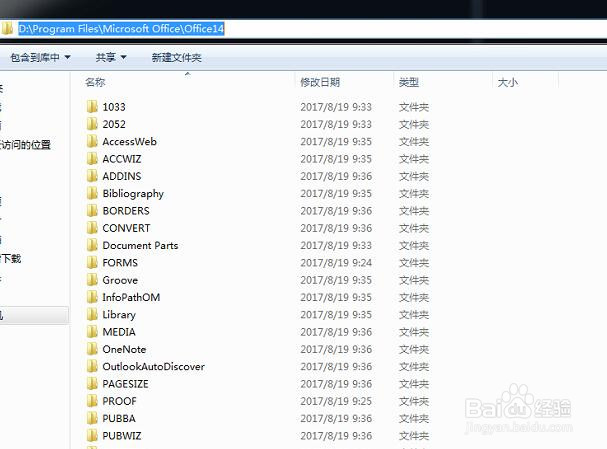
Task: Click the folder icon of 1033
Action: tap(92, 106)
